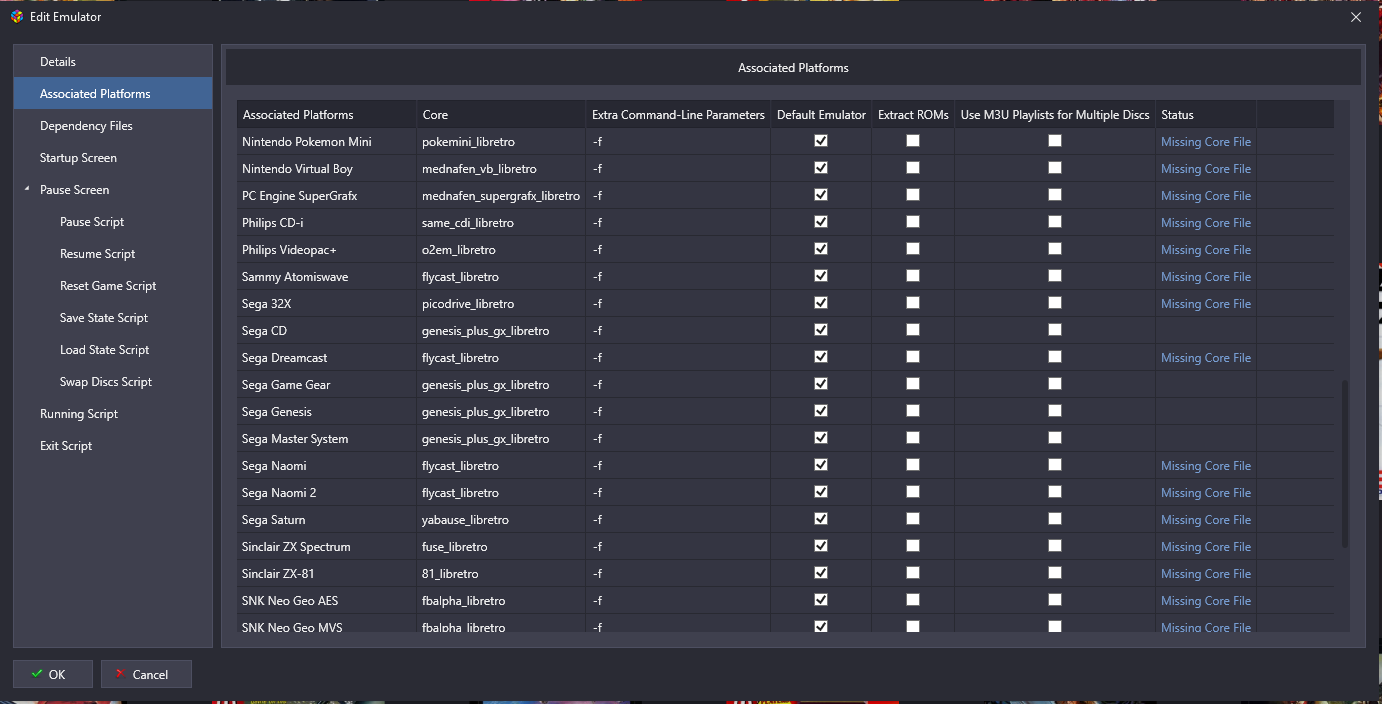The width and height of the screenshot is (1382, 704).
Task: Click the Status column header
Action: (1206, 114)
